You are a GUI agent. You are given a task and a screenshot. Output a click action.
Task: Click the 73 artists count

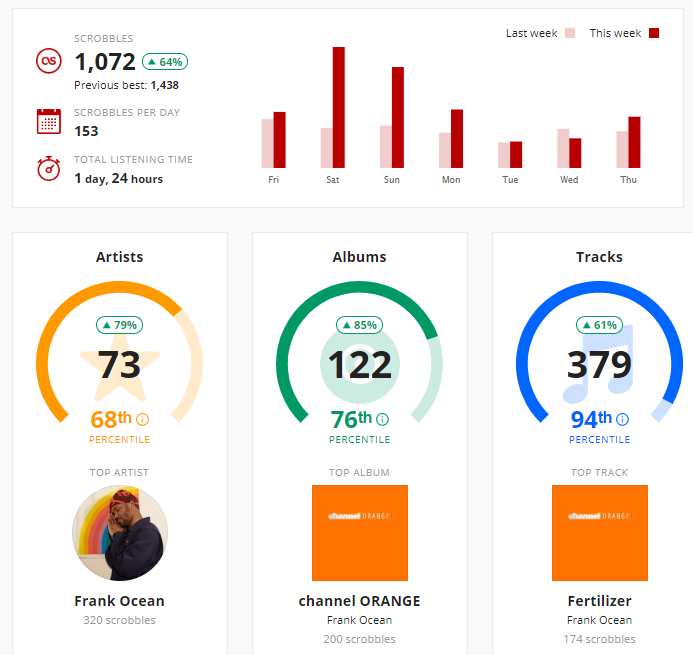tap(119, 365)
